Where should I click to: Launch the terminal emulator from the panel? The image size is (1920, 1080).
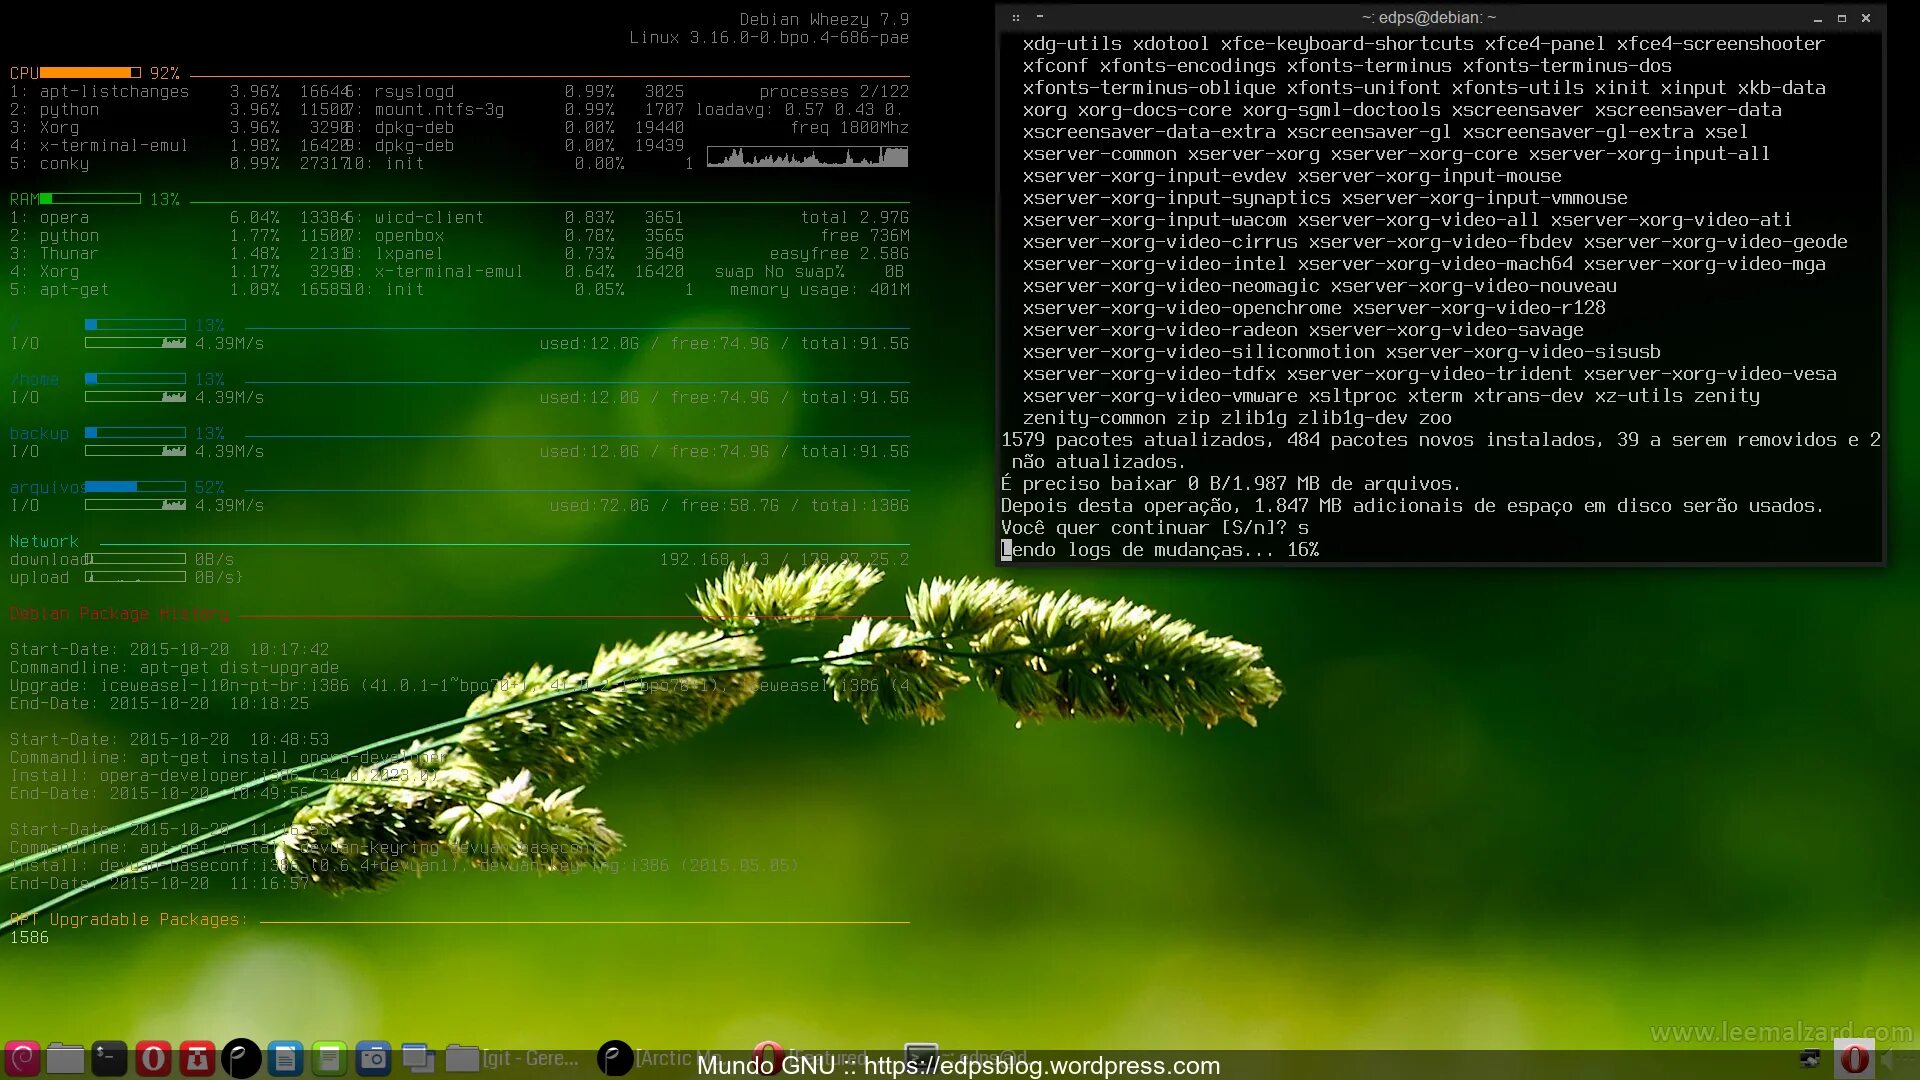[109, 1058]
